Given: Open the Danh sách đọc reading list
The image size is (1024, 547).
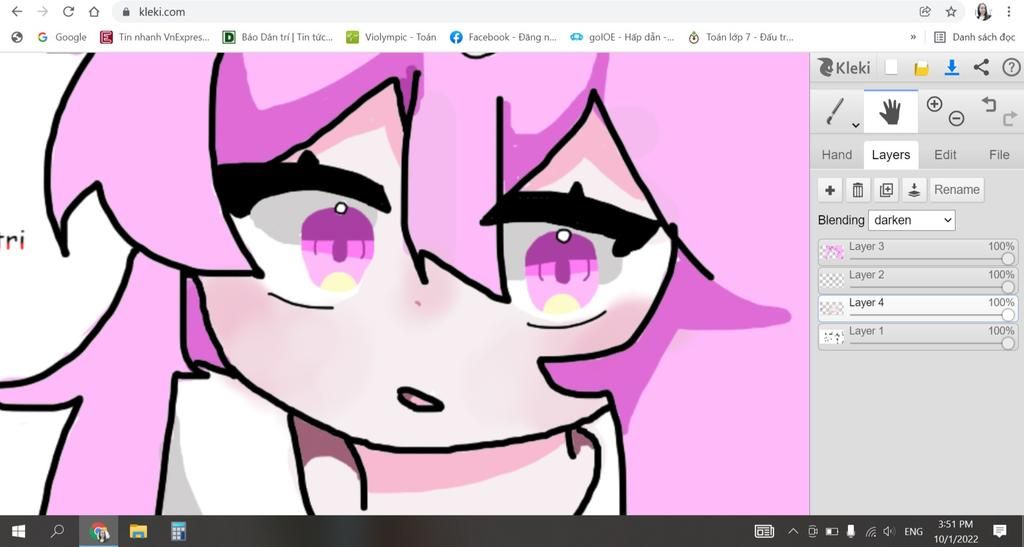Looking at the screenshot, I should point(974,37).
